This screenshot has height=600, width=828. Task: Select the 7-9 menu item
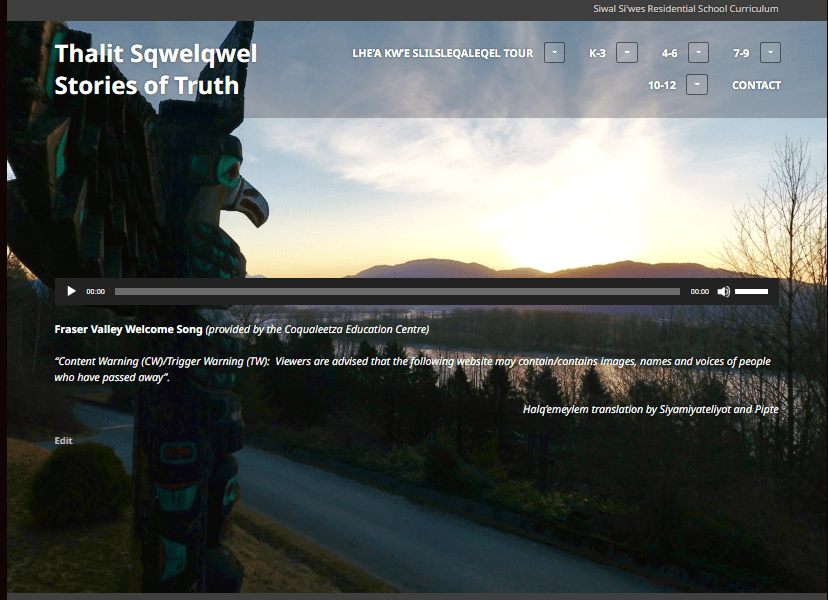741,53
